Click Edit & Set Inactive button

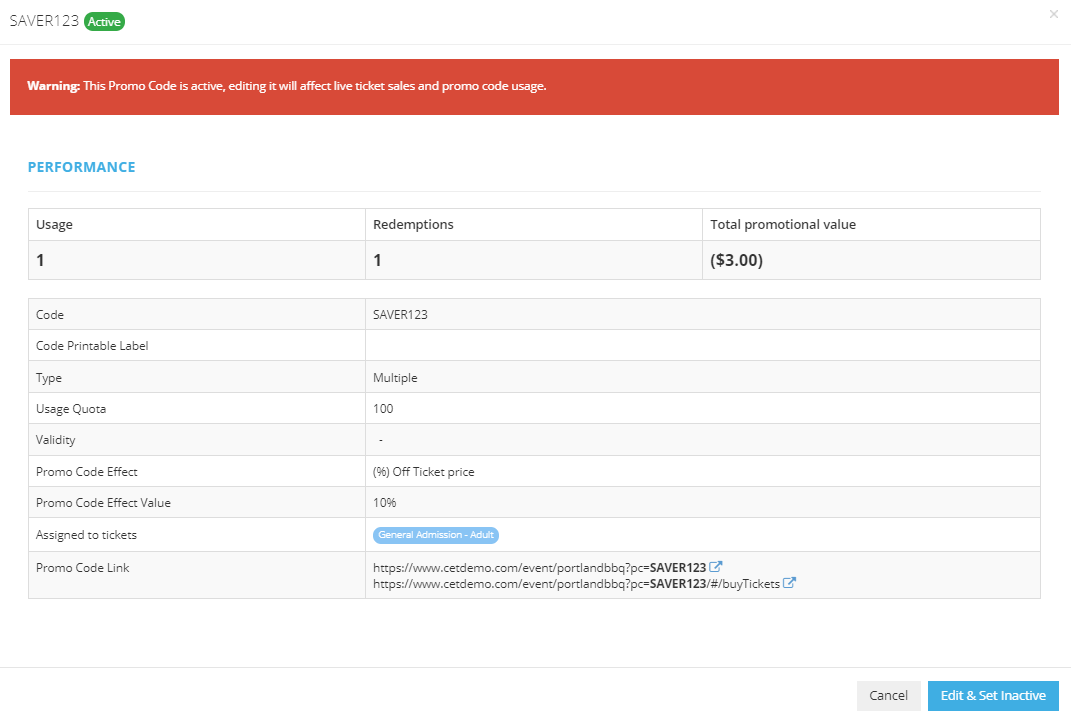(993, 695)
